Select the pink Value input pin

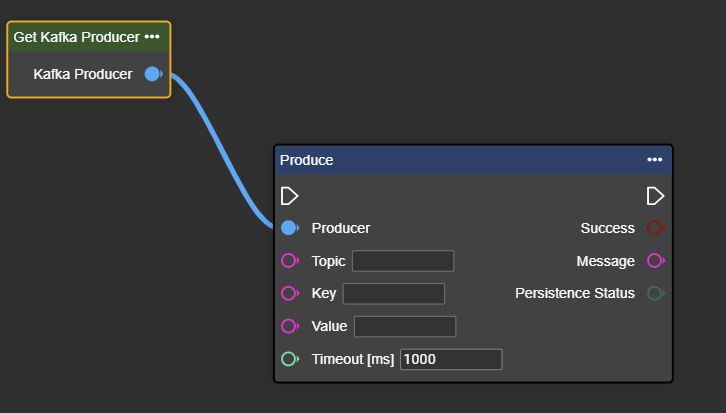coord(289,326)
